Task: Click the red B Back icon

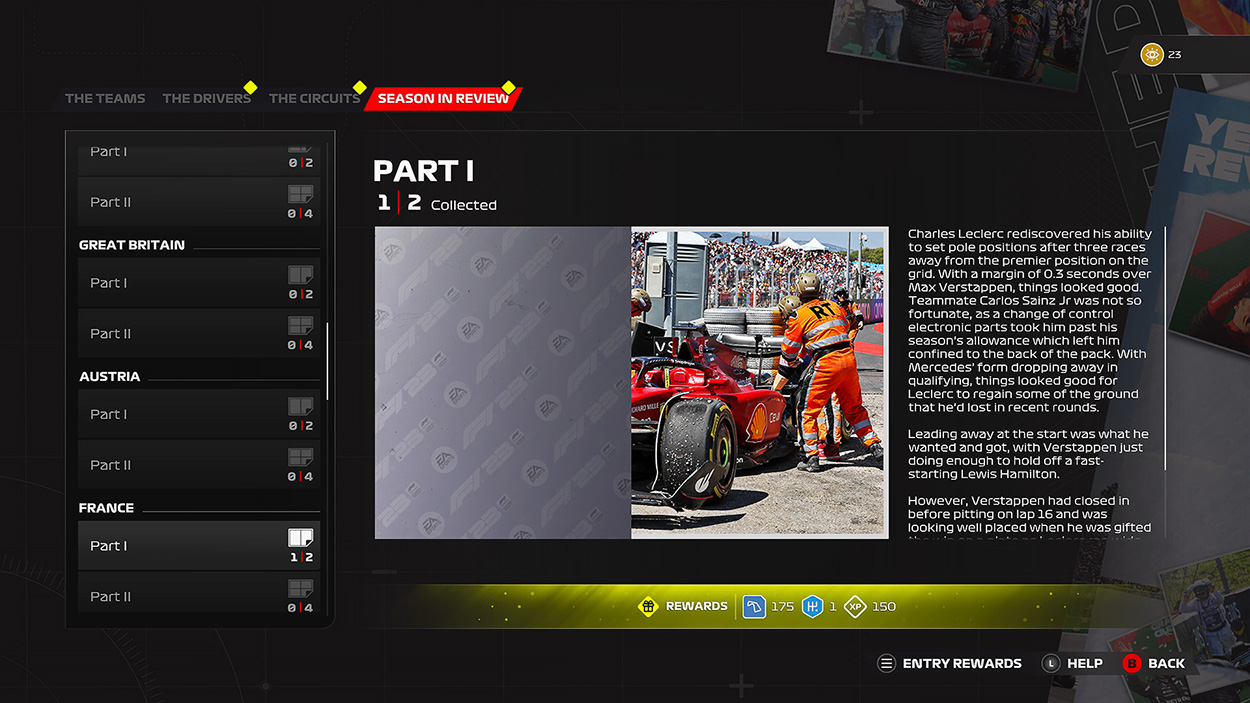Action: click(x=1132, y=663)
